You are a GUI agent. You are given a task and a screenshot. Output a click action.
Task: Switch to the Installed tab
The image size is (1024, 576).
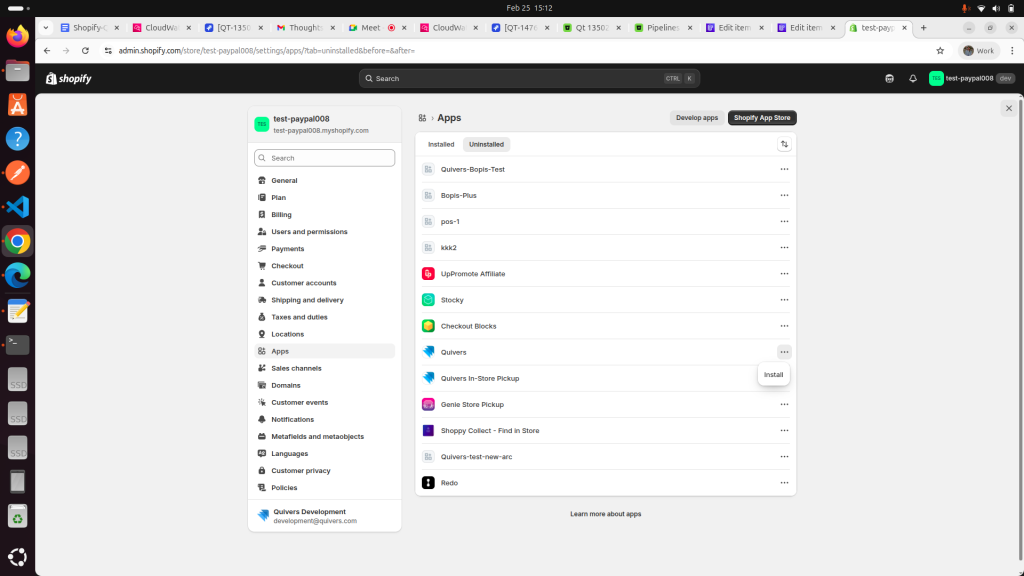click(441, 144)
